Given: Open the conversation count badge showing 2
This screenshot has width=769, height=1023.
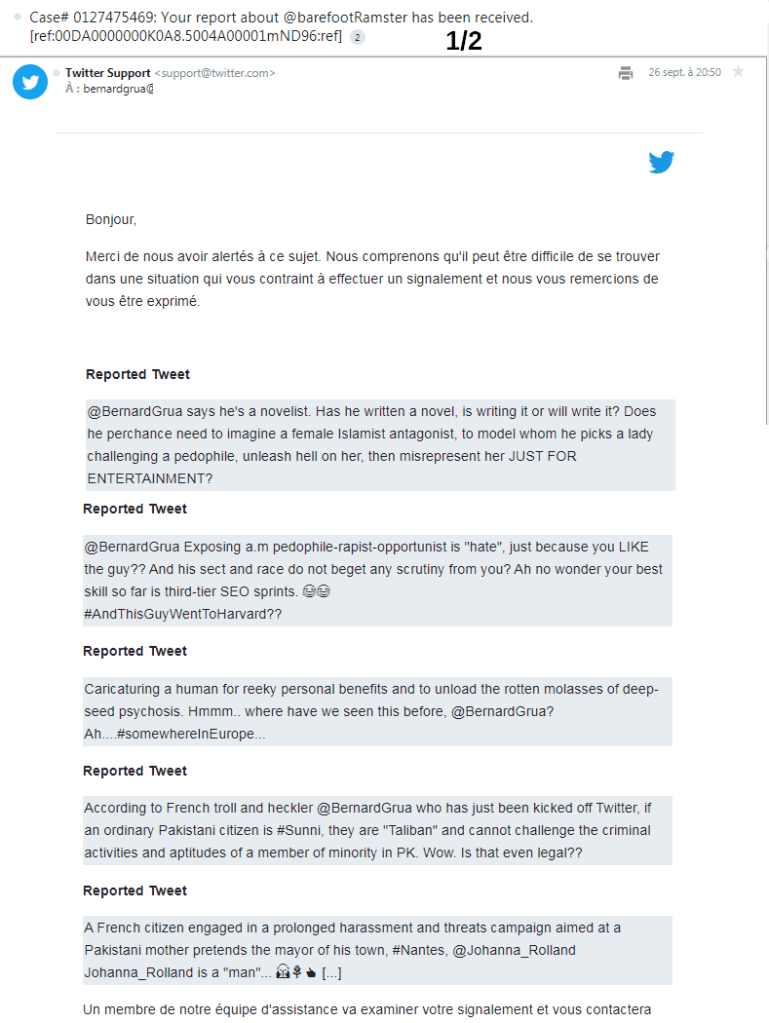Looking at the screenshot, I should (x=358, y=37).
